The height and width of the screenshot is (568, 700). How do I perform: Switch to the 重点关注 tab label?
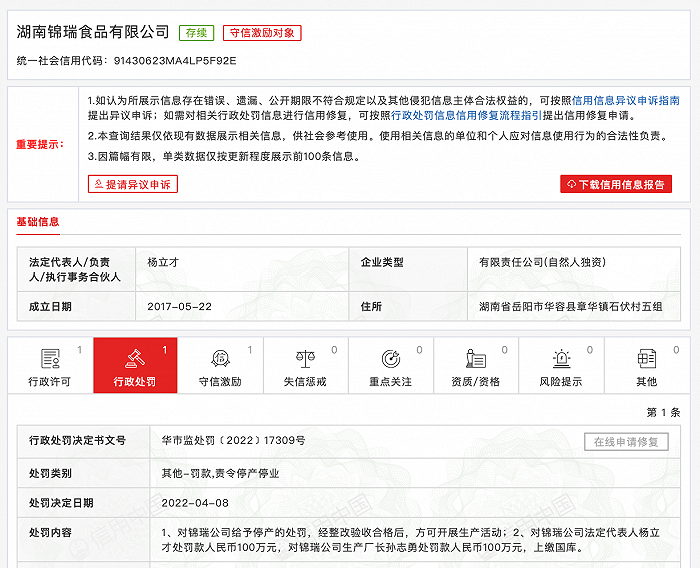point(391,382)
